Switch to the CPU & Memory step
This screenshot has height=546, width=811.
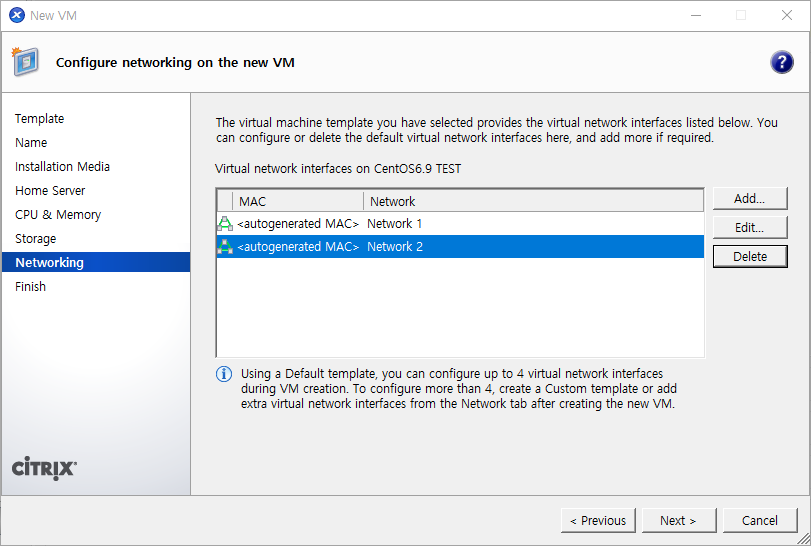tap(58, 215)
